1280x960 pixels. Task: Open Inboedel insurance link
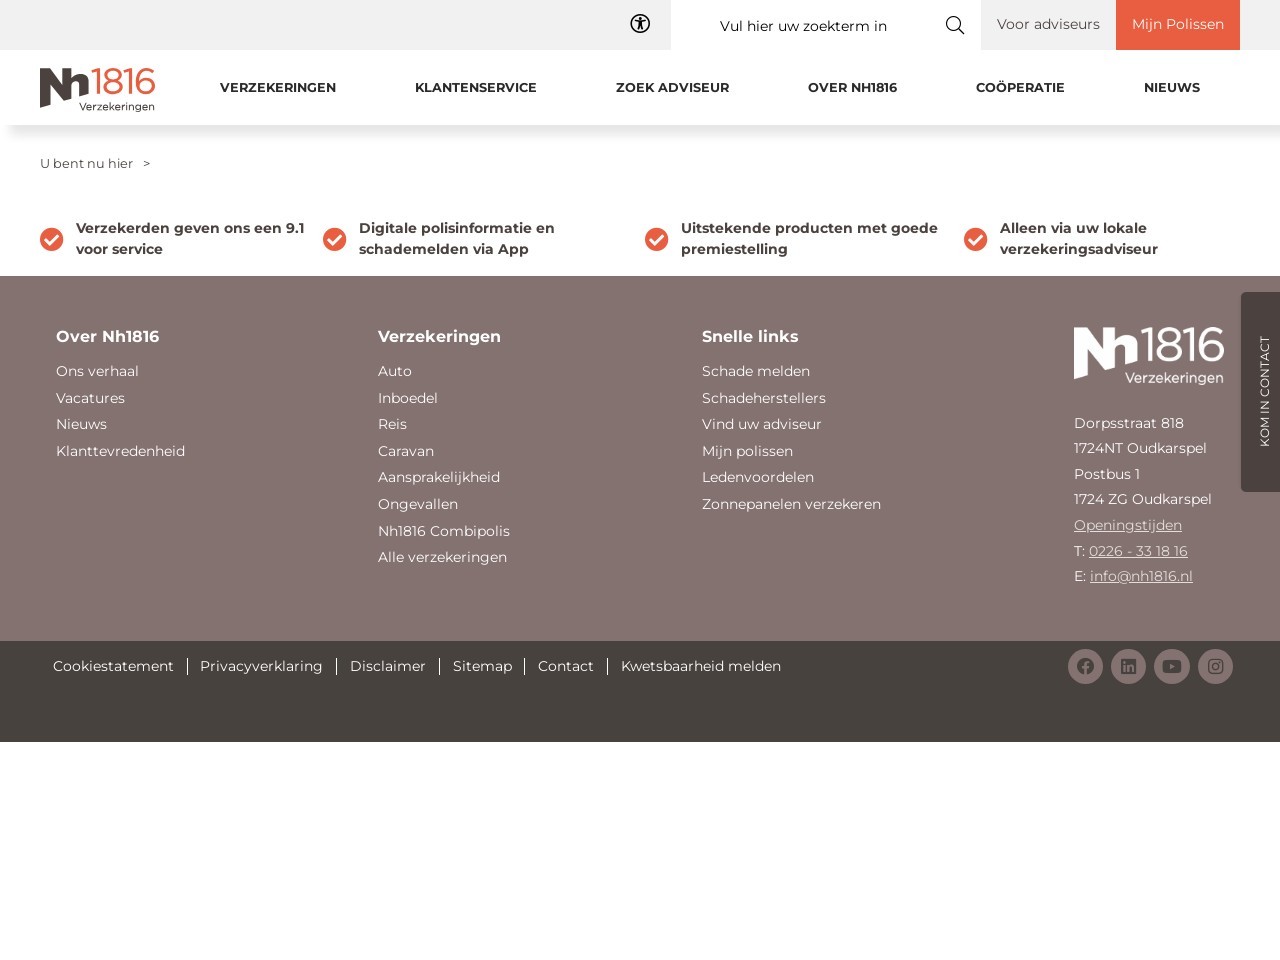click(x=408, y=398)
